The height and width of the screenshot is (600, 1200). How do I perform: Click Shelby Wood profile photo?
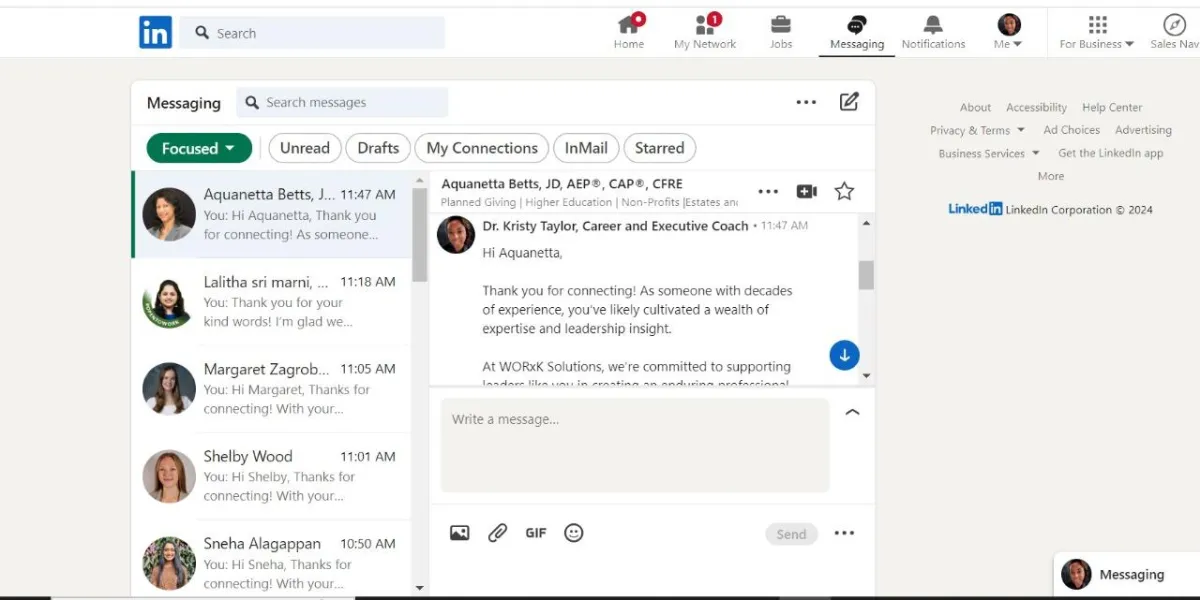point(169,476)
